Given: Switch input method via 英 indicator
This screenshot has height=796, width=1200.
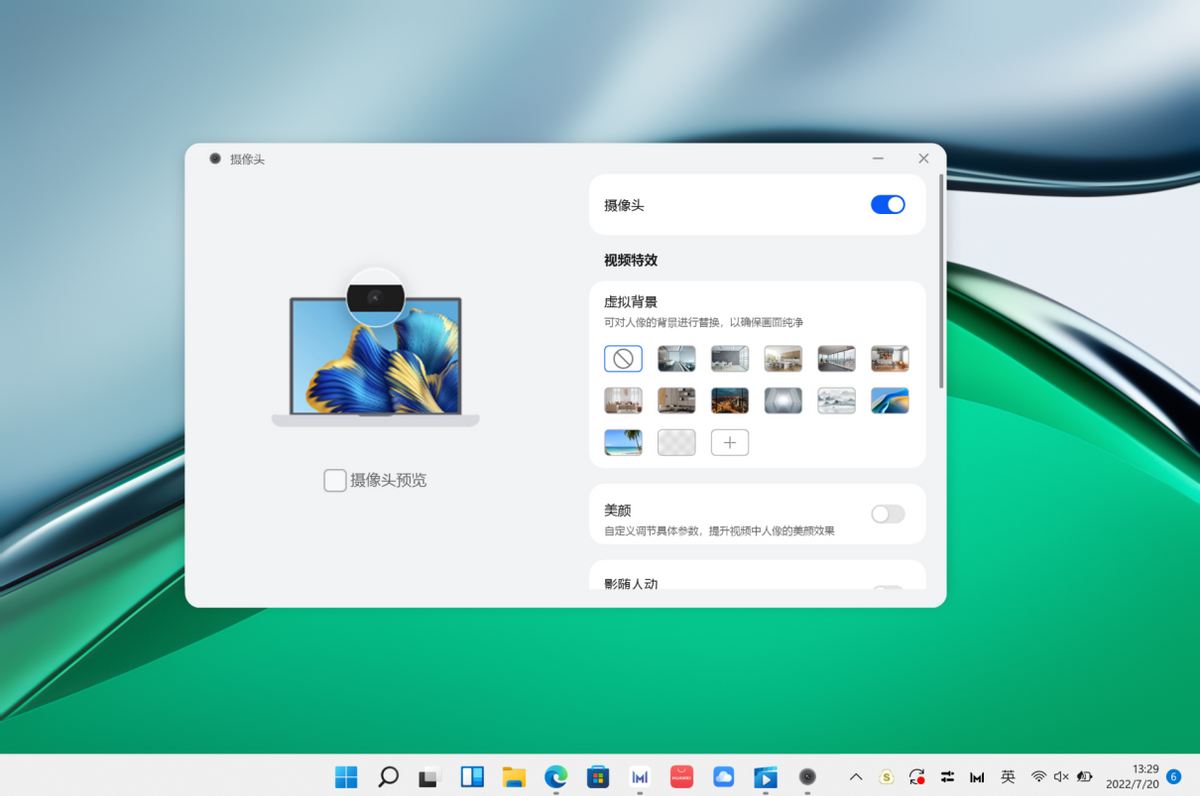Looking at the screenshot, I should [1008, 777].
